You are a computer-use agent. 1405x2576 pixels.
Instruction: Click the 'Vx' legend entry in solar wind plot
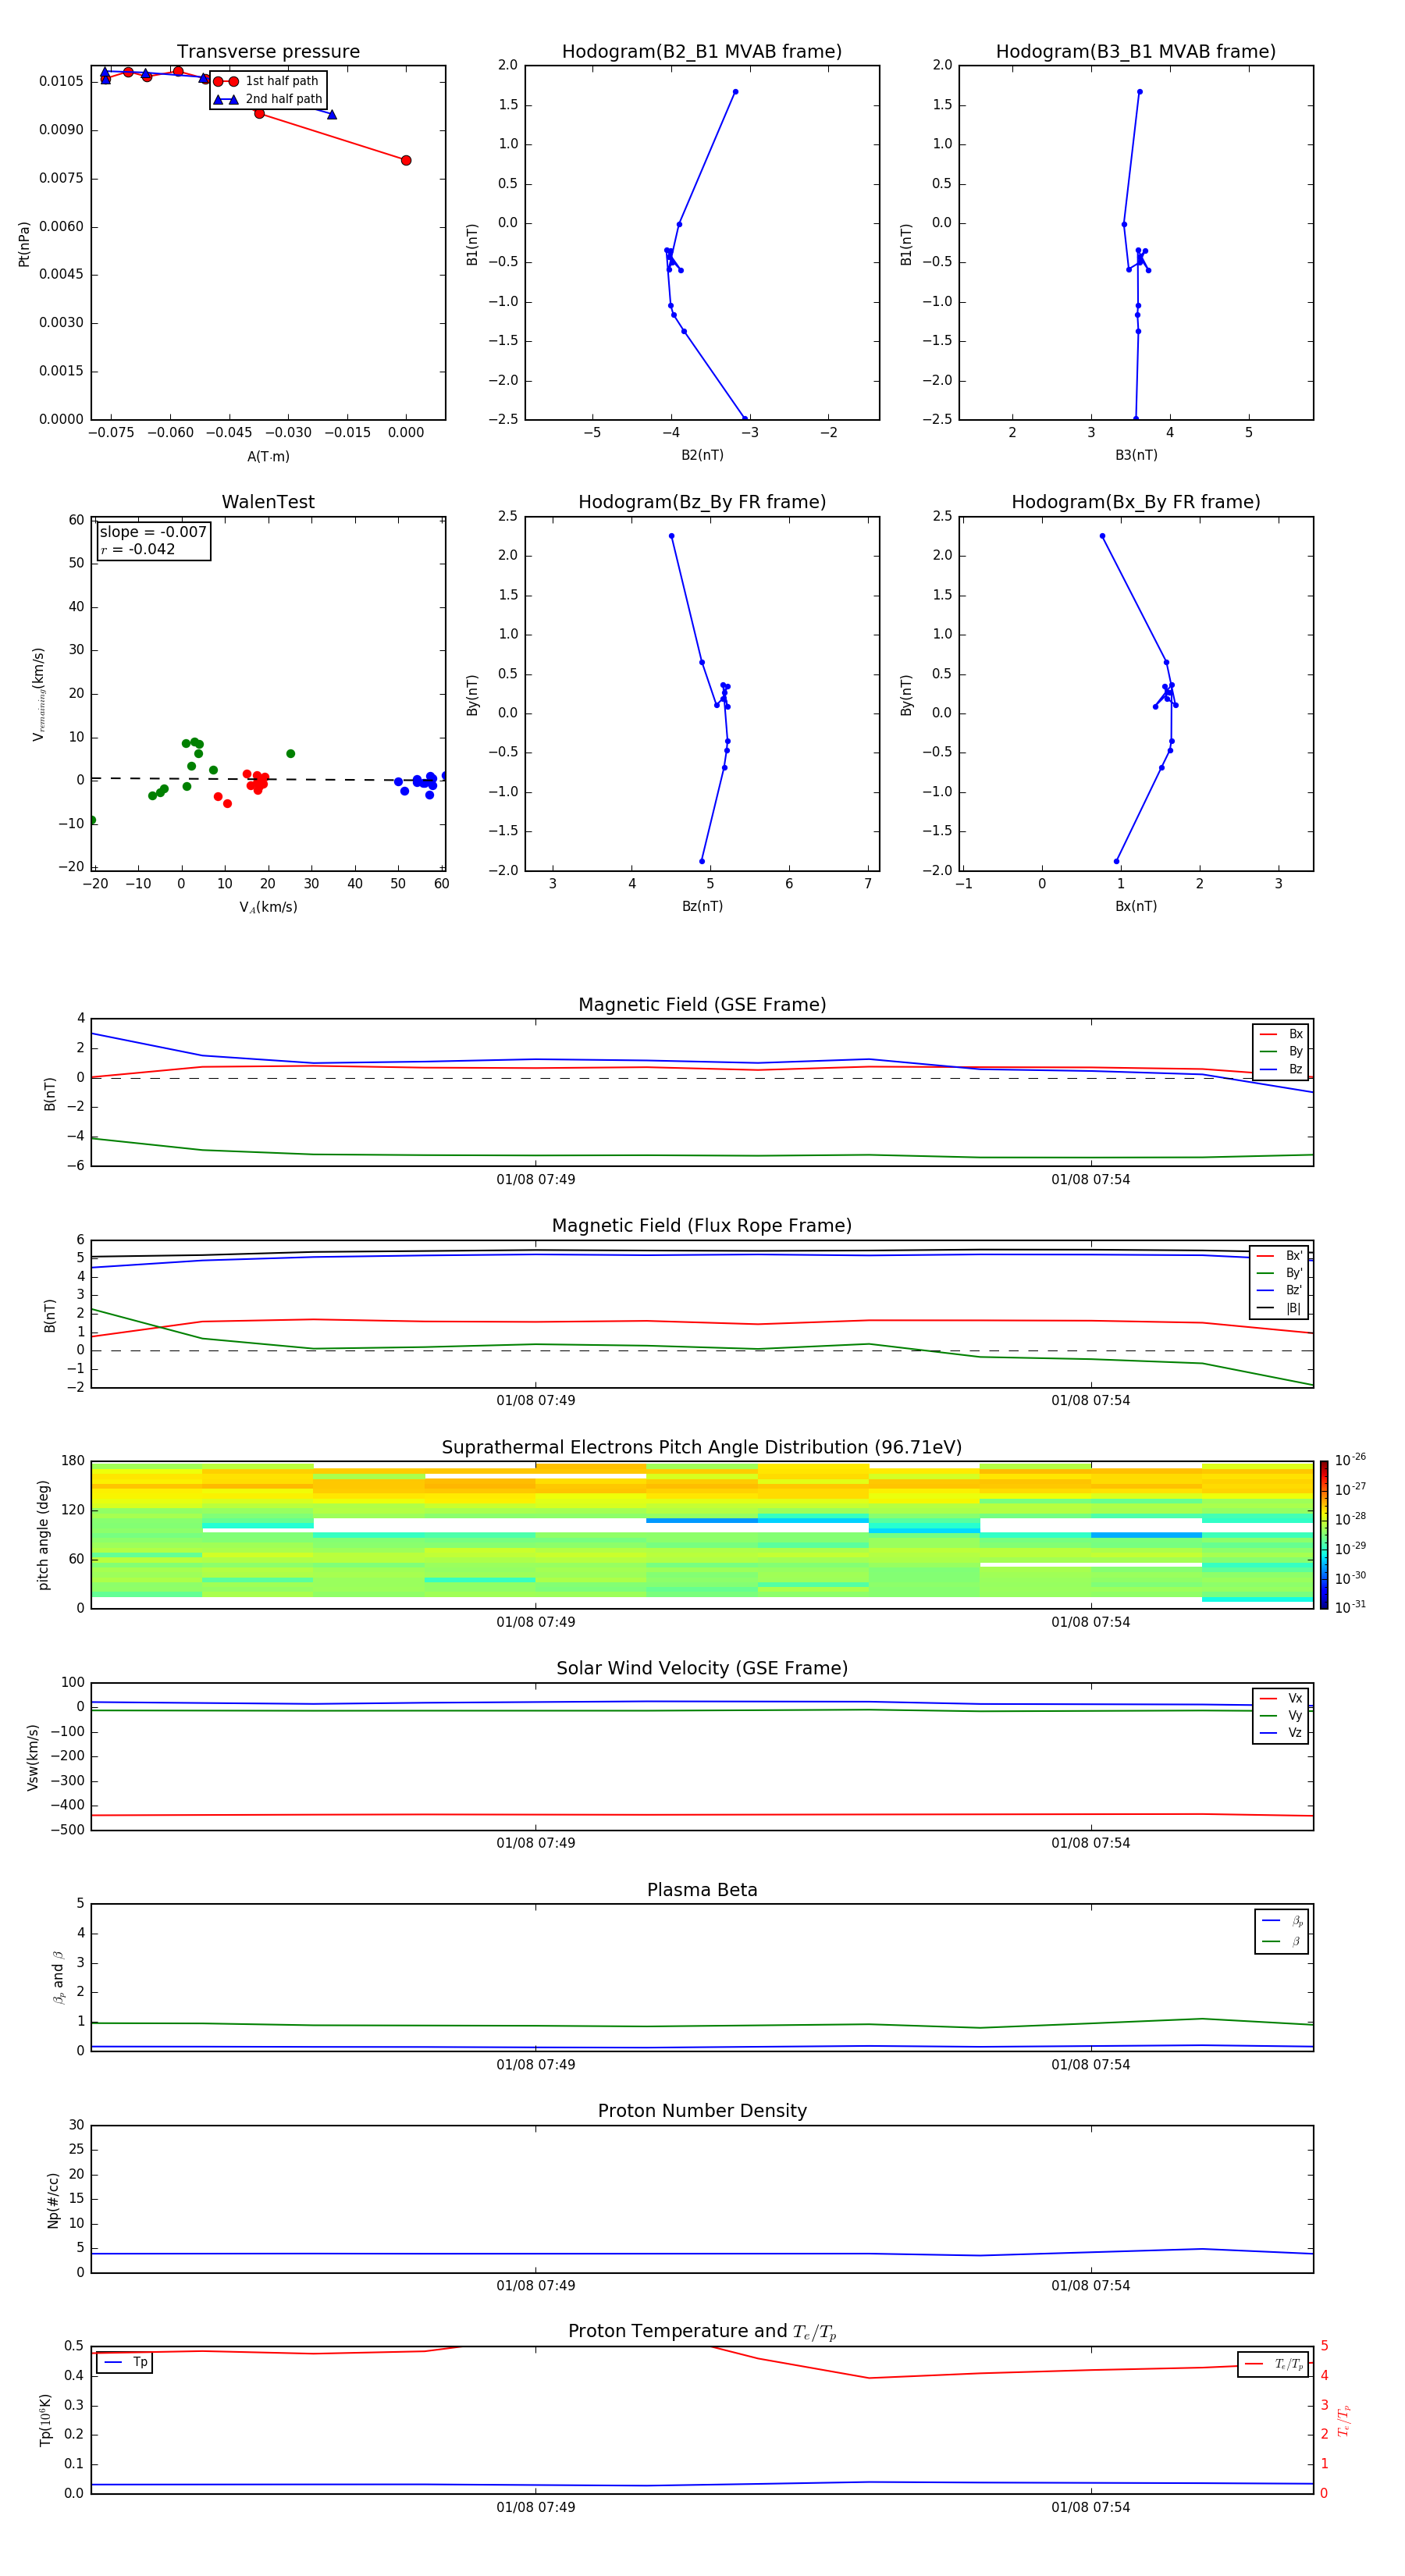click(1281, 1698)
